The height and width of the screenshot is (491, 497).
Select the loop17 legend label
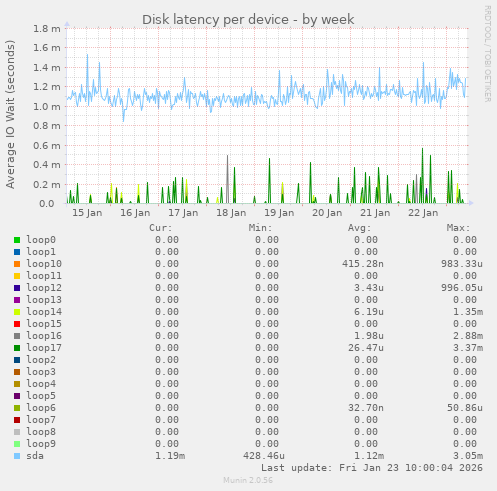click(x=44, y=348)
